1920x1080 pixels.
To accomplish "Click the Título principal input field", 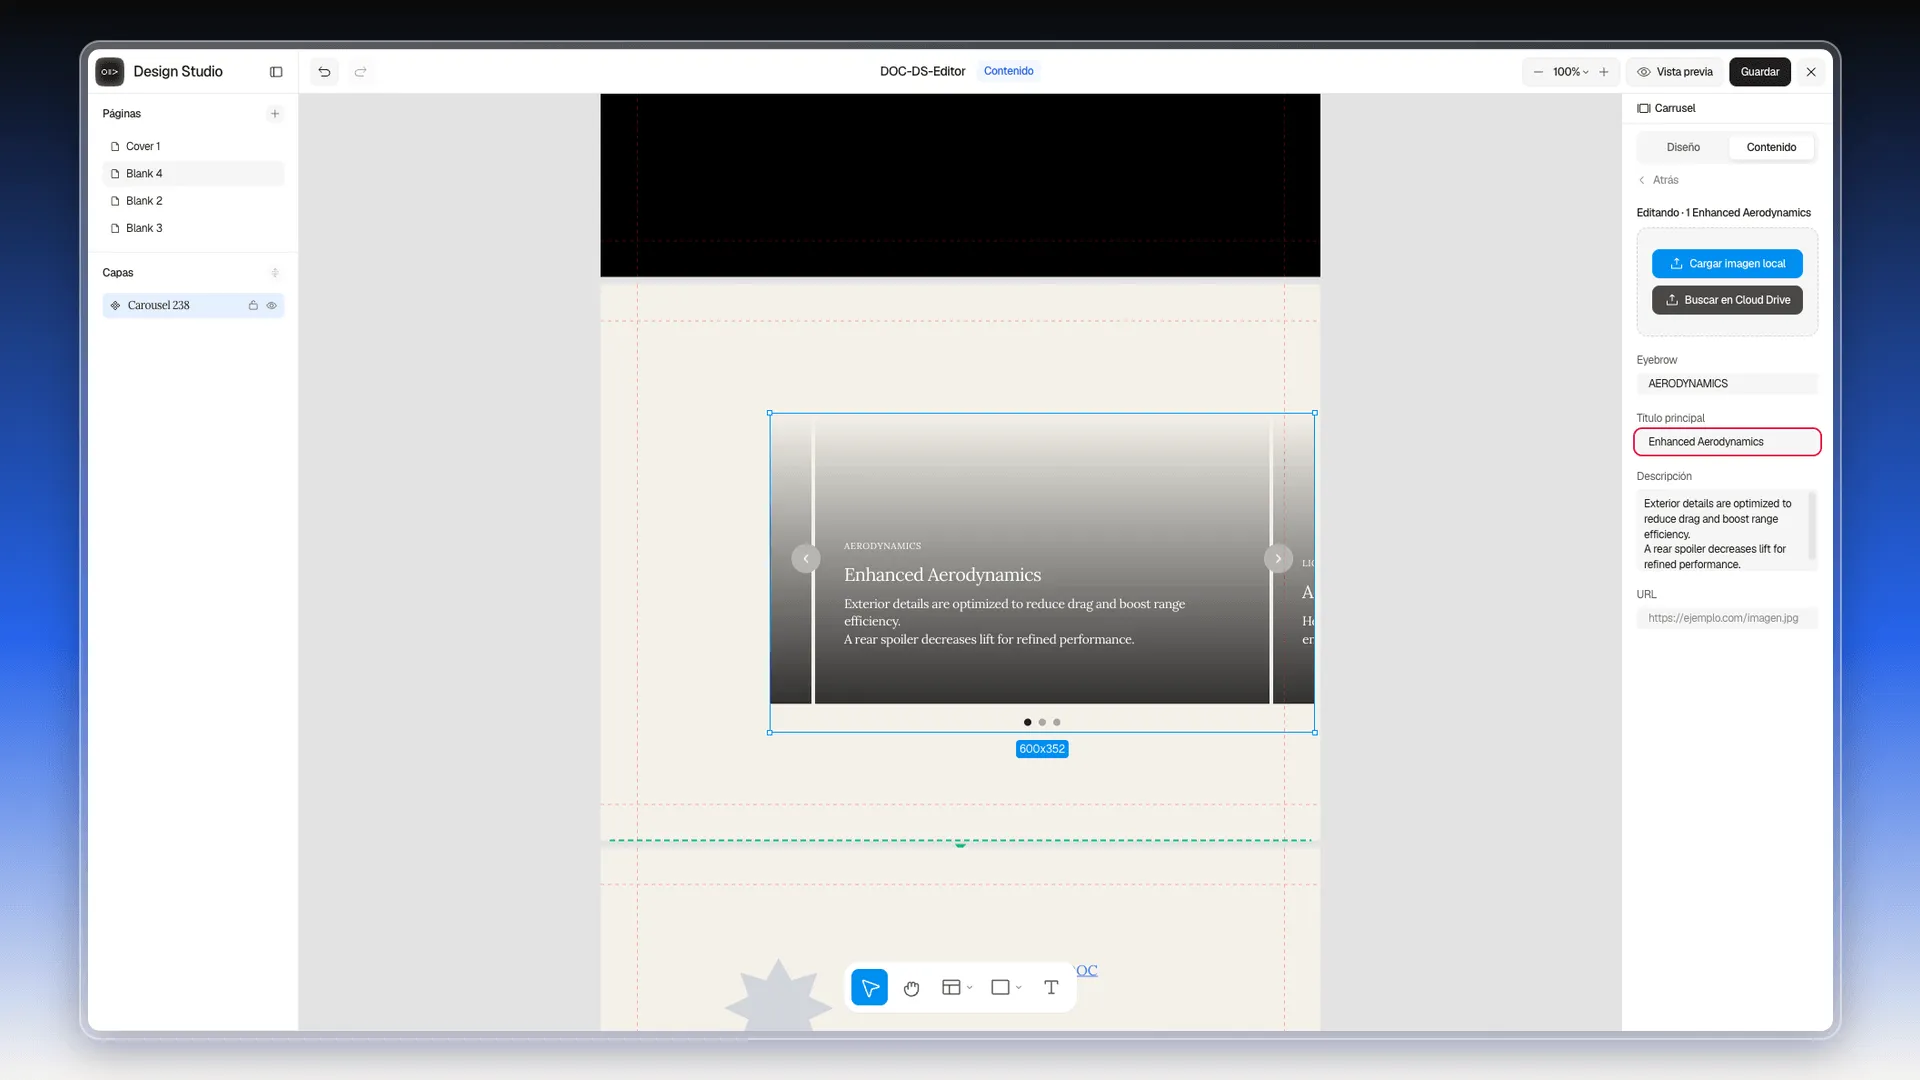I will (1727, 442).
